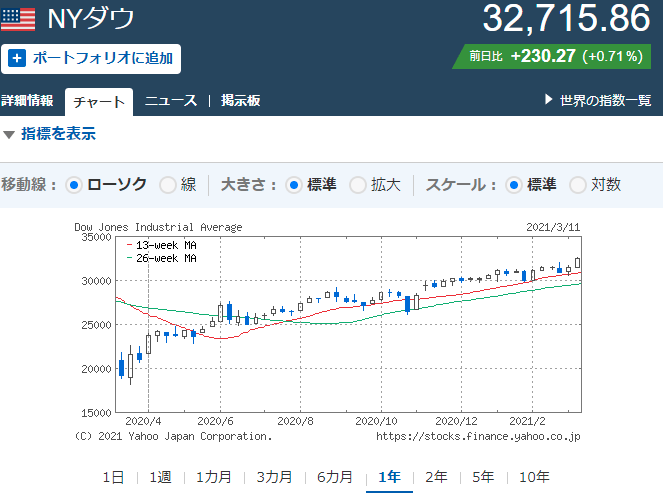Click the 13-week MA legend entry
The image size is (663, 500).
tap(162, 245)
